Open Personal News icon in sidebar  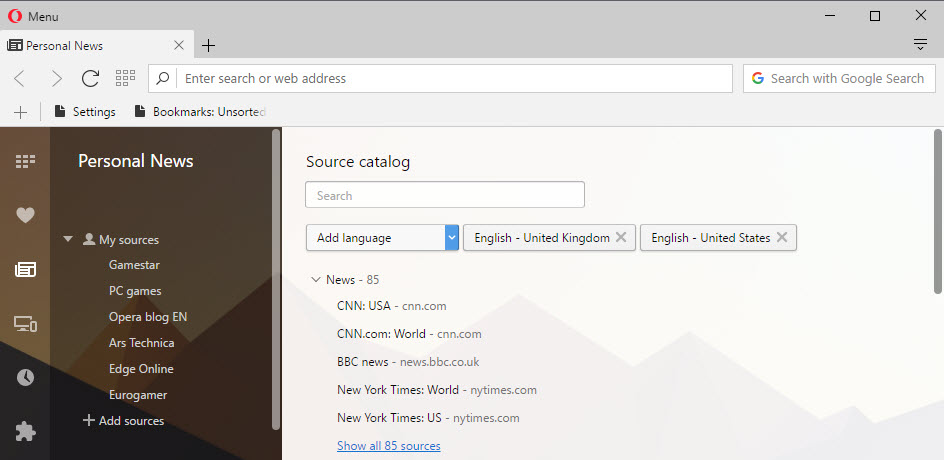coord(25,269)
